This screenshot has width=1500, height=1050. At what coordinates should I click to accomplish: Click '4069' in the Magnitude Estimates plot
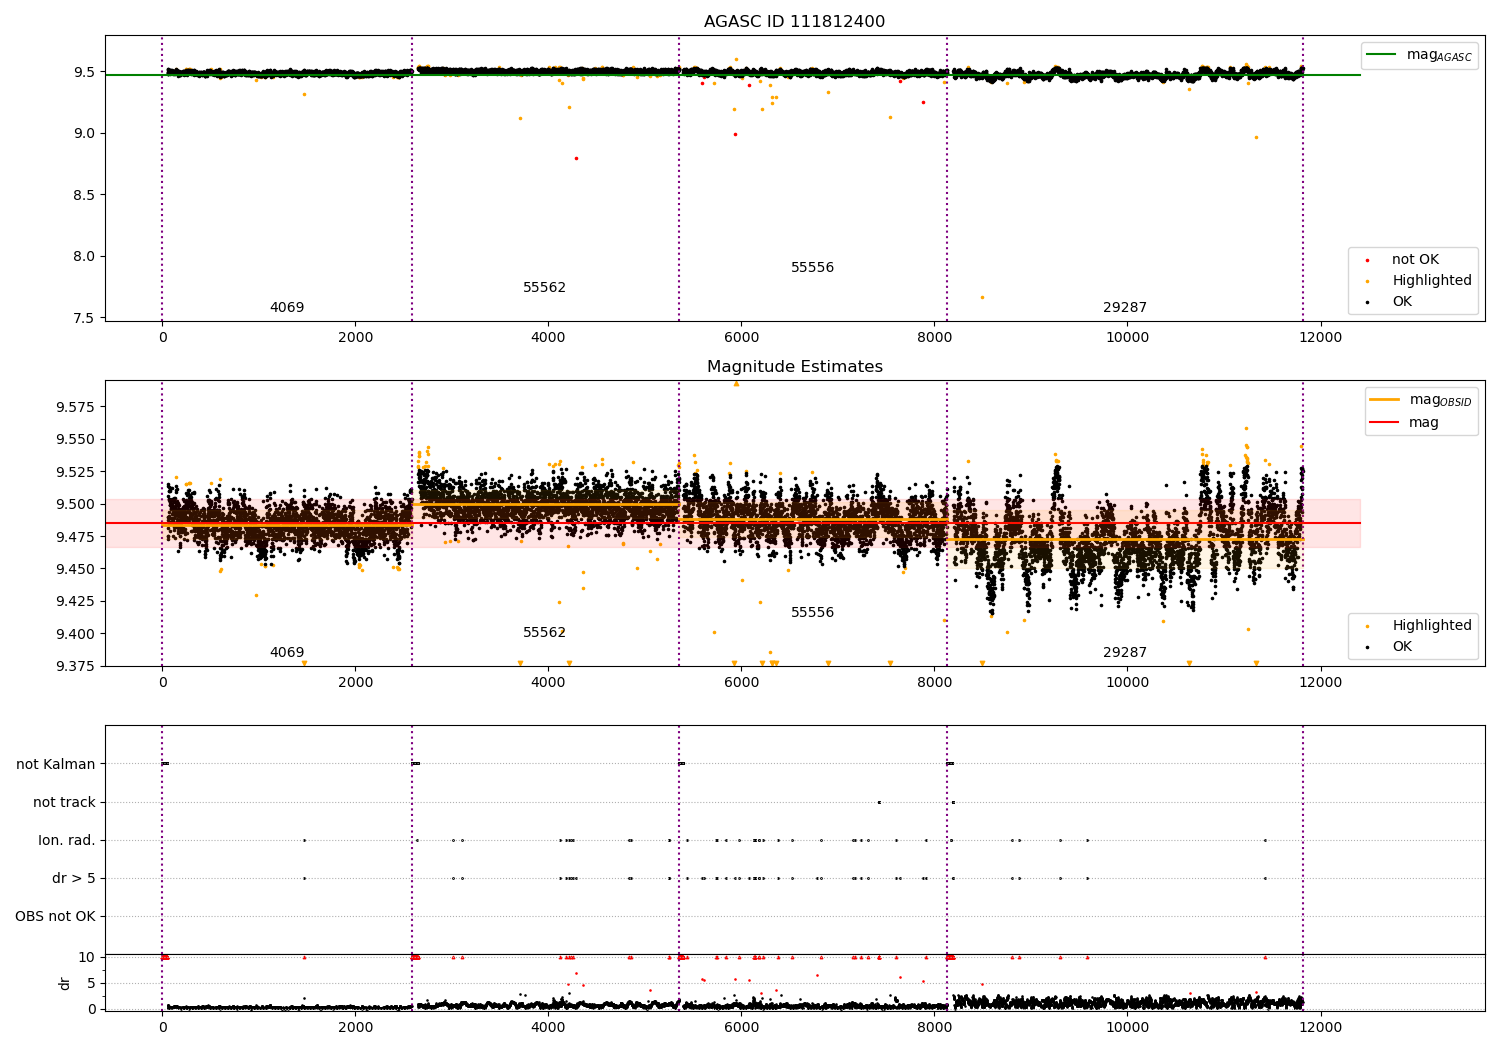point(287,653)
